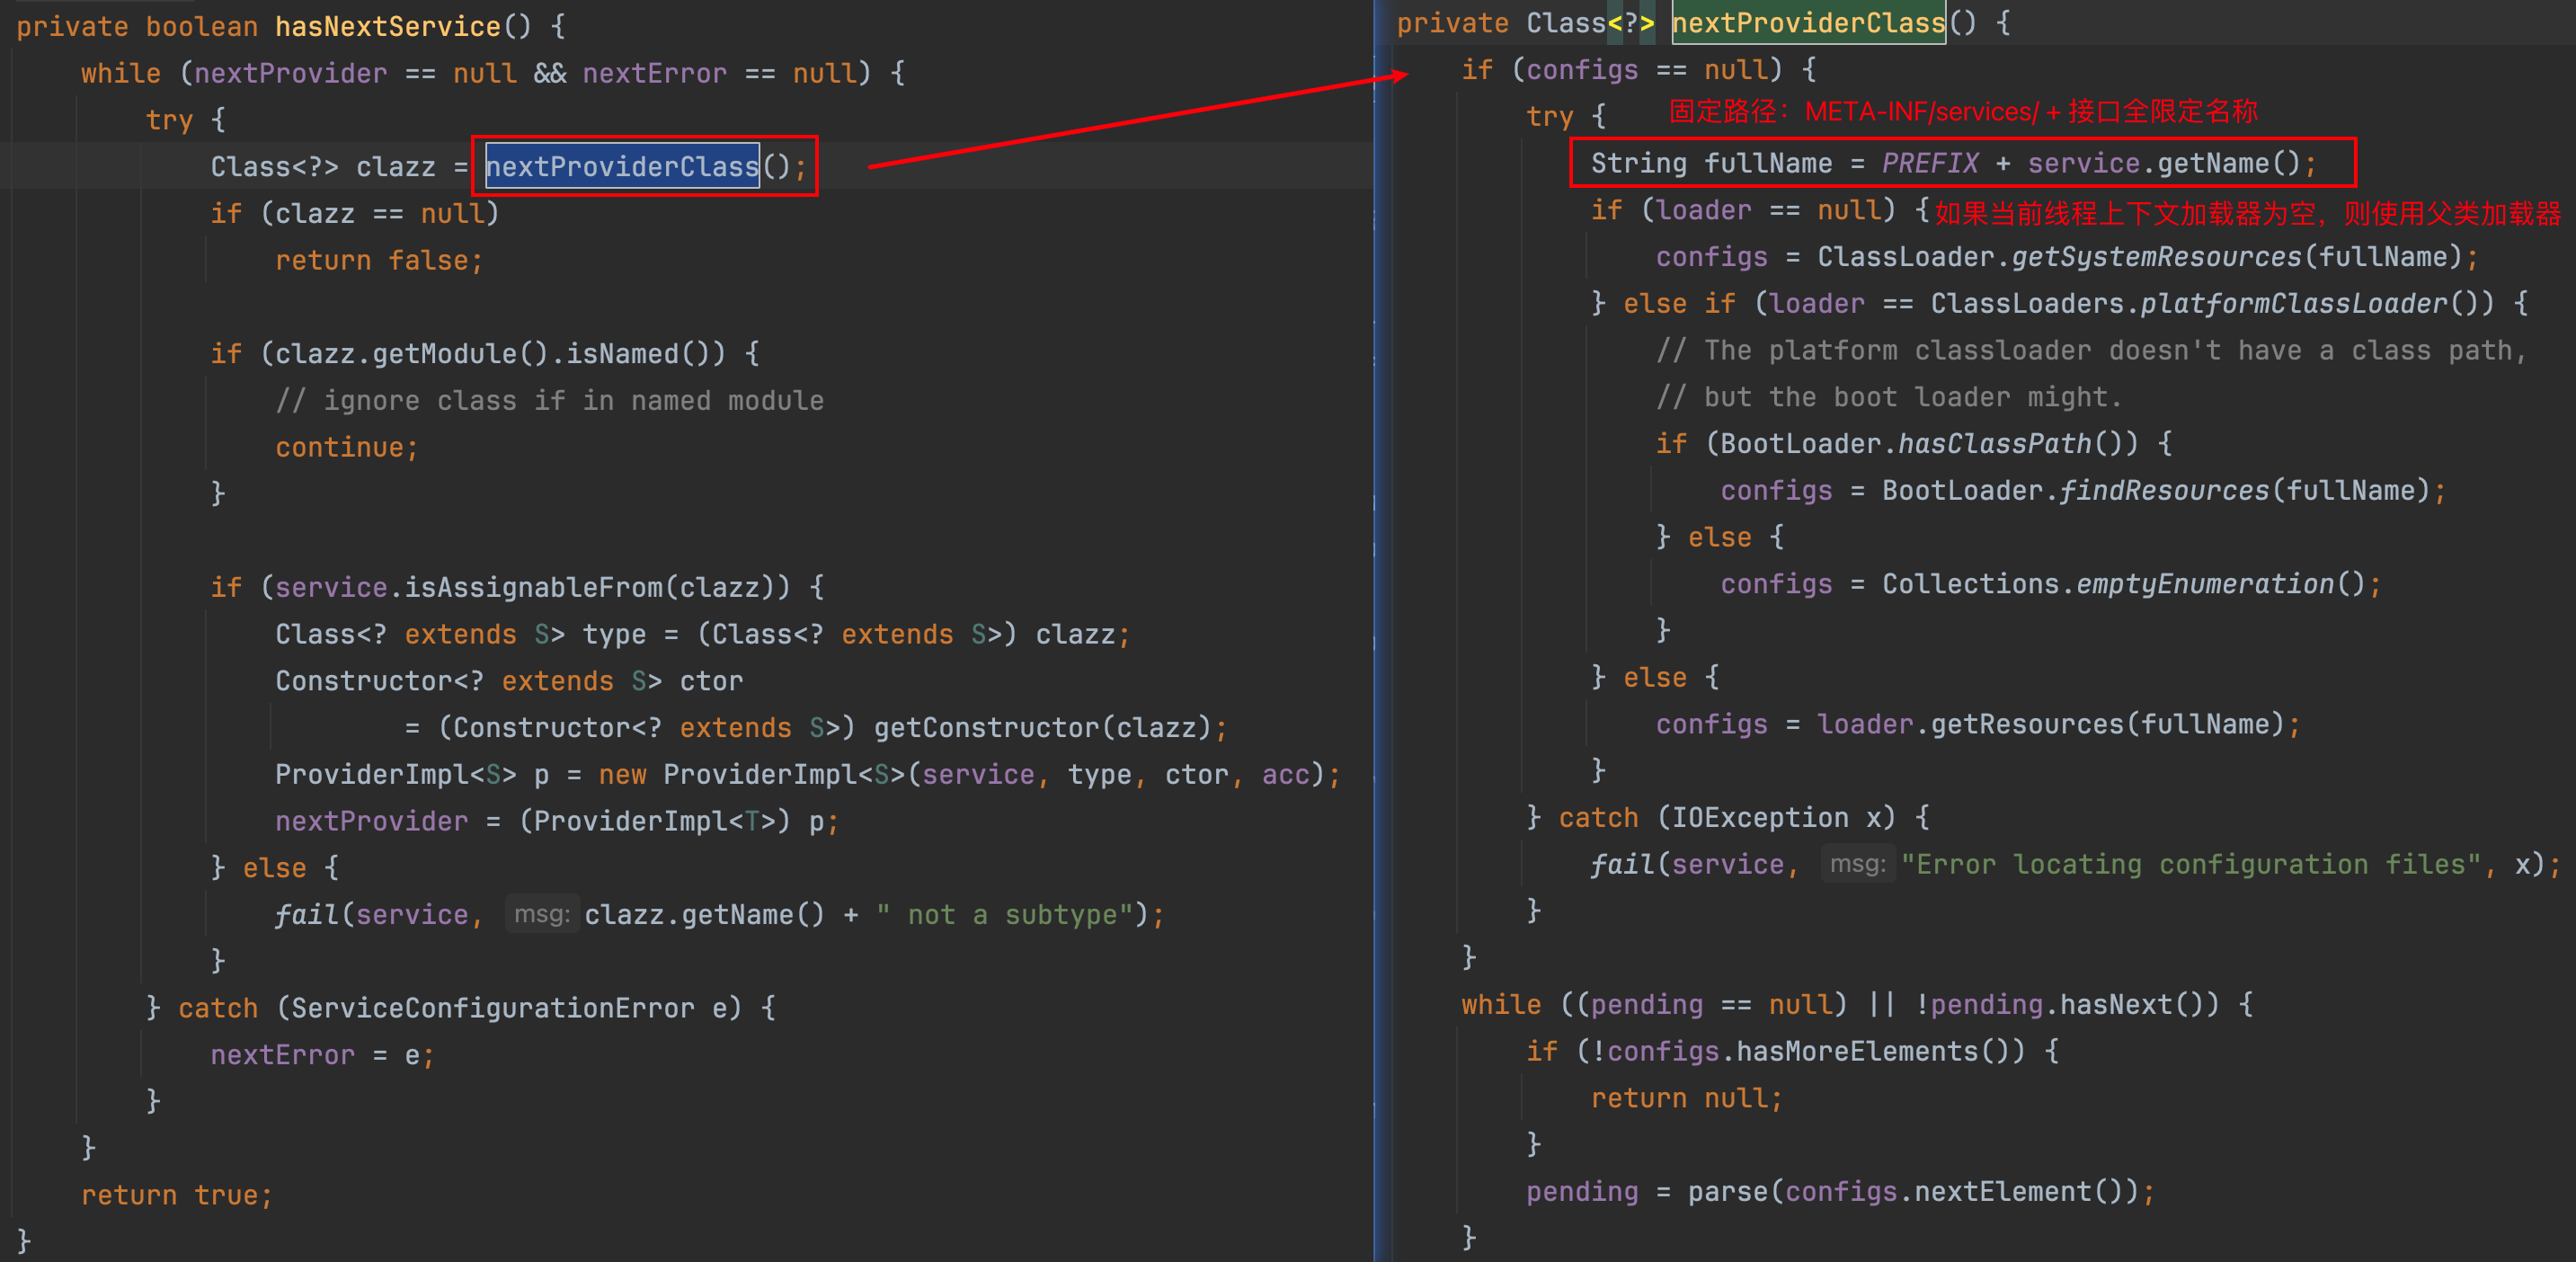Click the highlighted nextProviderClass call

[622, 166]
